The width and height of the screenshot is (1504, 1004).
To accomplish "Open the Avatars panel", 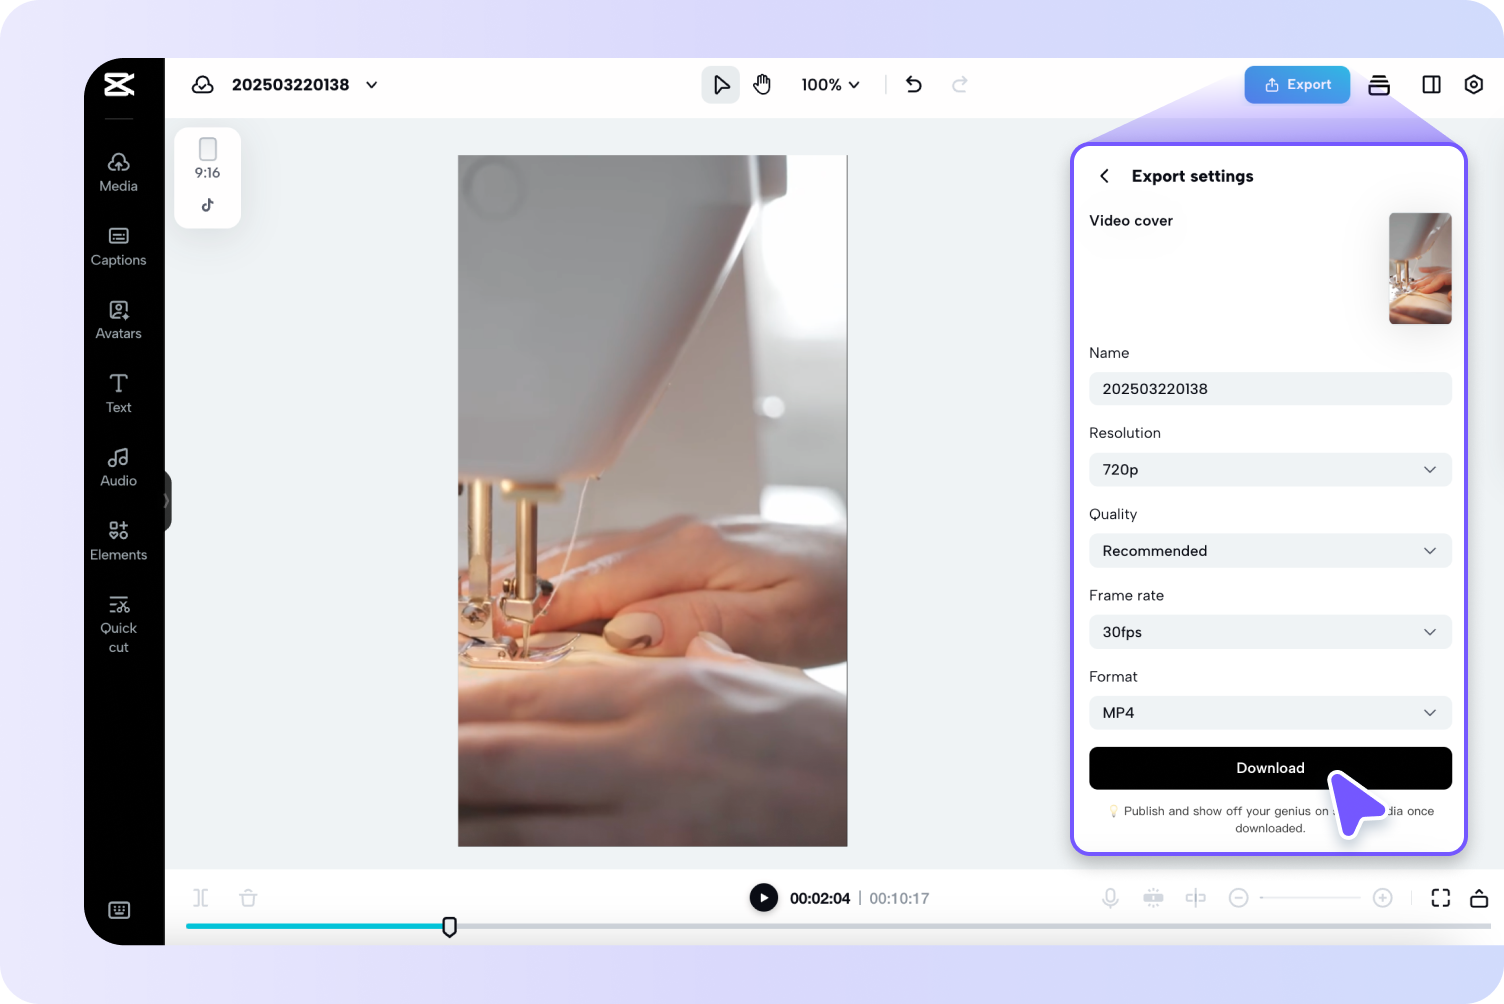I will 119,320.
